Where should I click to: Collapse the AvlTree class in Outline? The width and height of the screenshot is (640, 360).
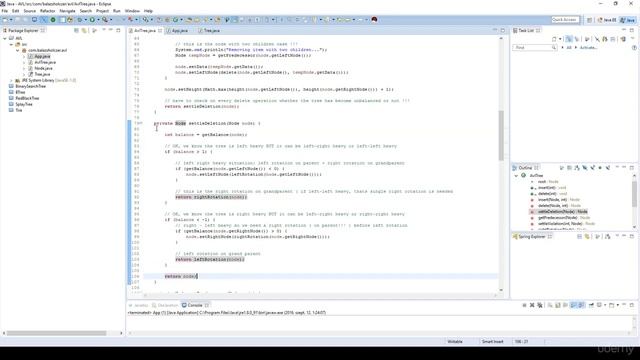tap(516, 176)
